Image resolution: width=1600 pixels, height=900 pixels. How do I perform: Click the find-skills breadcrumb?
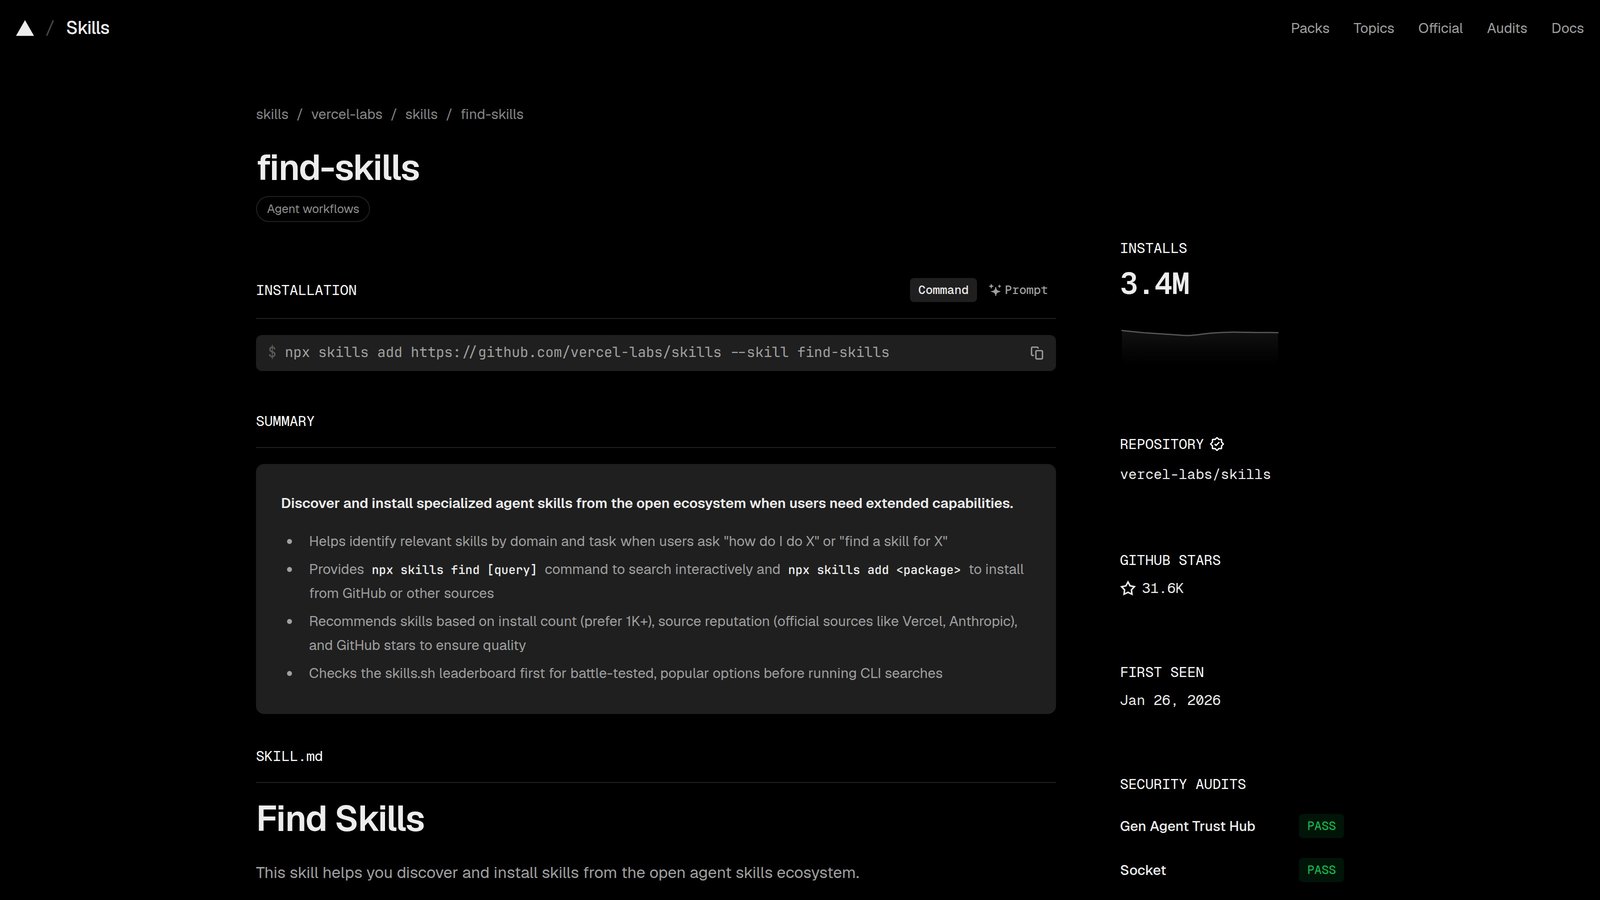pyautogui.click(x=492, y=114)
